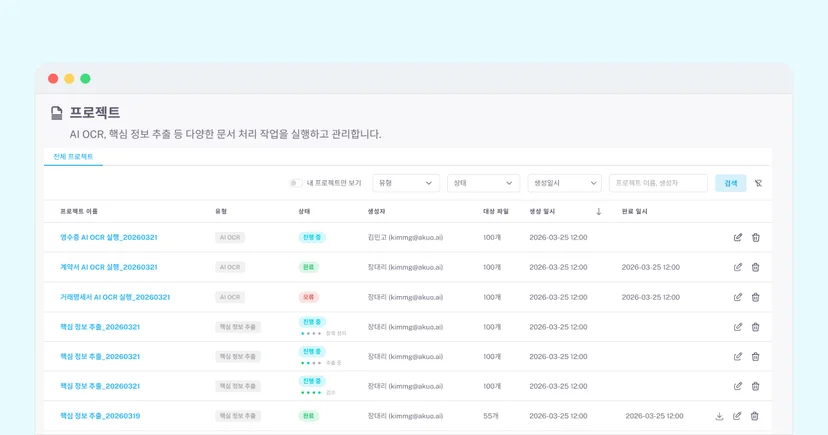Screen dimensions: 828x435
Task: Click 완료 badge in 핵심 정보 추출_20260319 row
Action: pos(308,416)
